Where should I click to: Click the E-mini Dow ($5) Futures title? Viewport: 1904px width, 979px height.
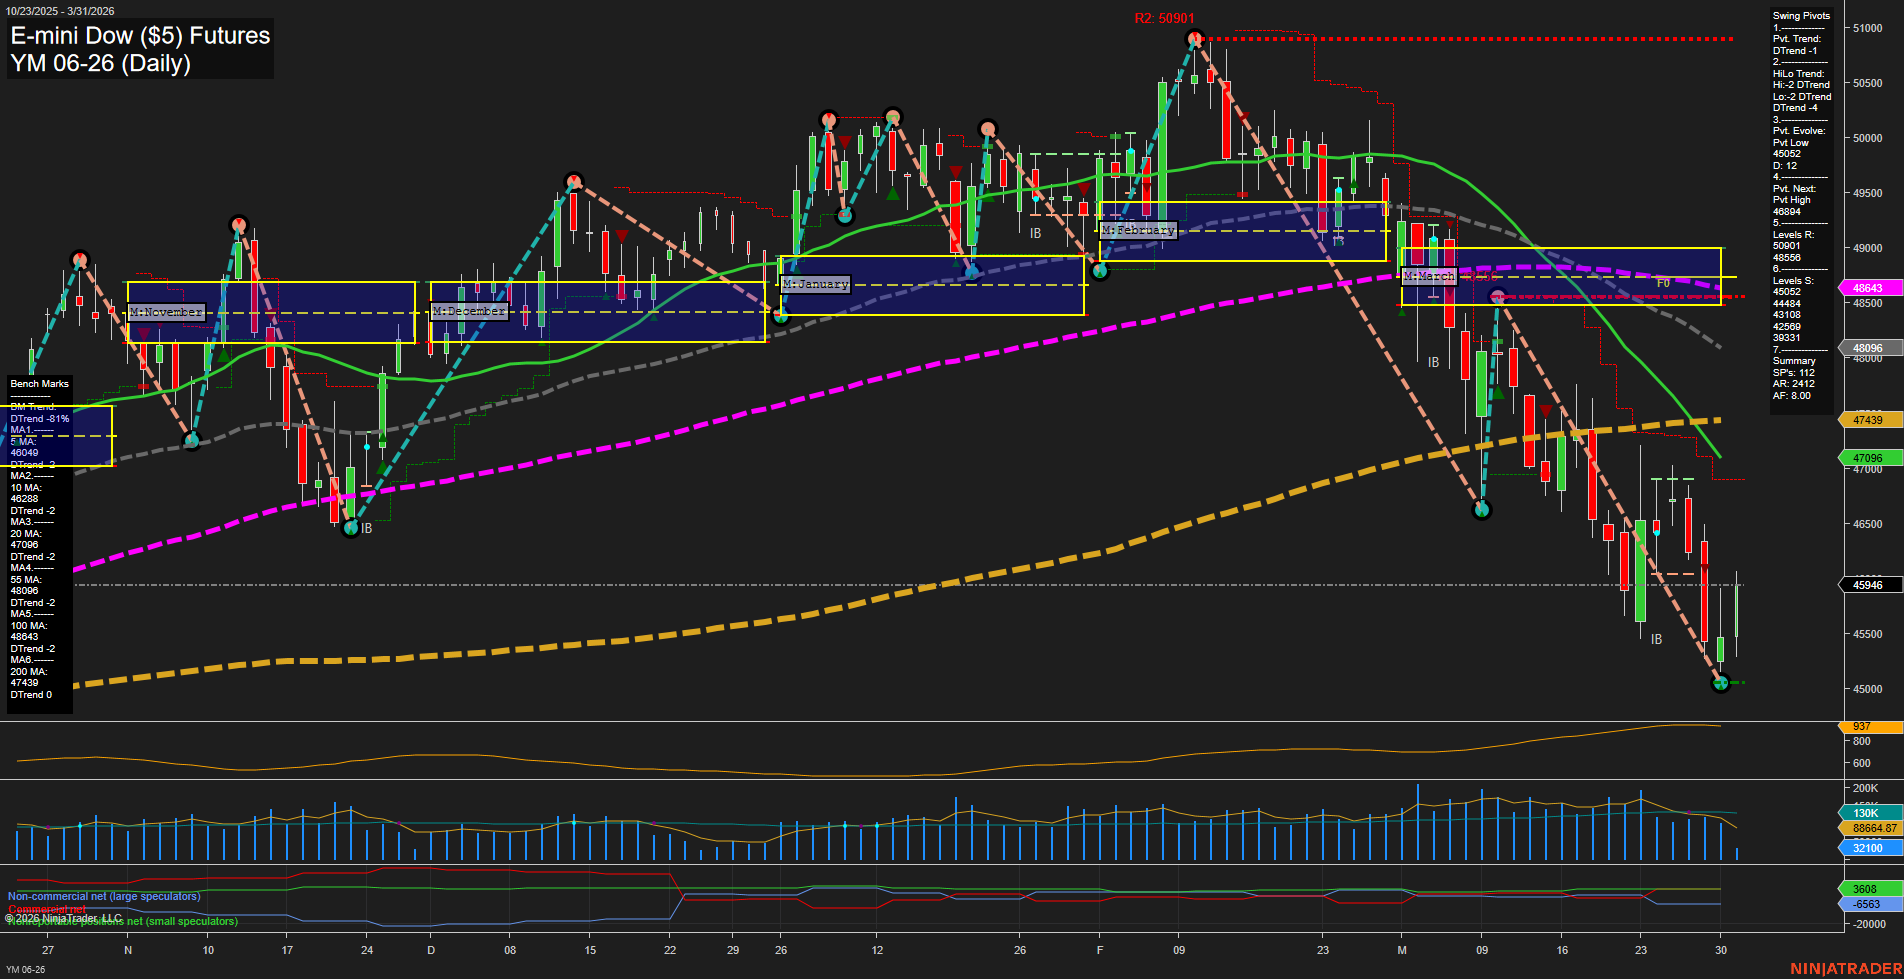(x=138, y=35)
